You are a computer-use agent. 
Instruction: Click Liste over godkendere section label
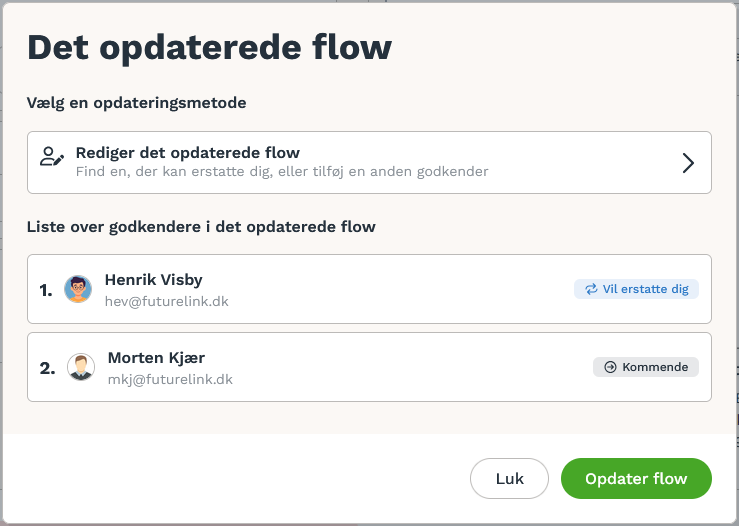[201, 227]
